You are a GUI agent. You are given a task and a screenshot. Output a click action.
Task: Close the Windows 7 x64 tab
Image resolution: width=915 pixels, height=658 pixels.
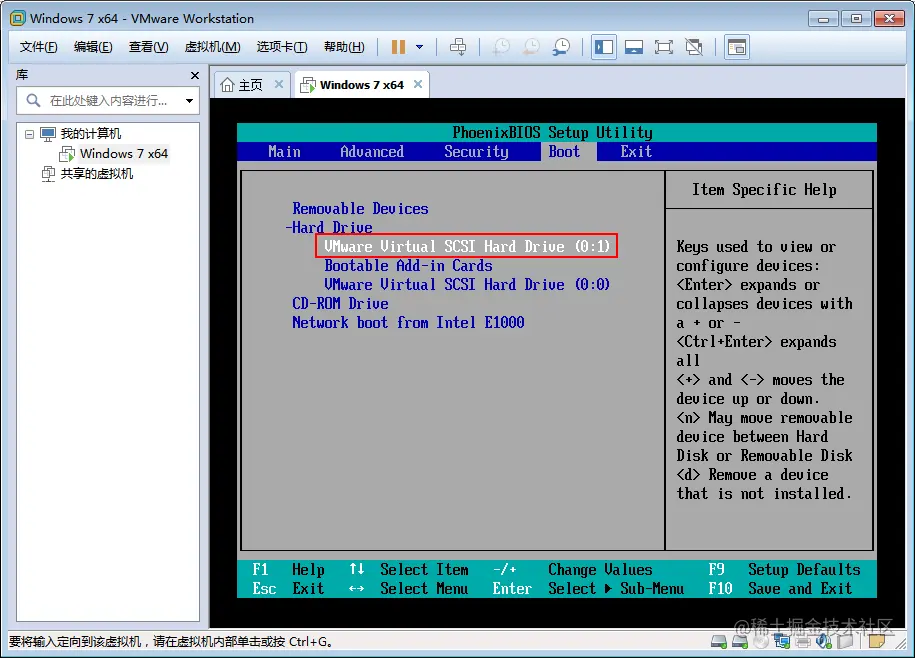[x=418, y=84]
